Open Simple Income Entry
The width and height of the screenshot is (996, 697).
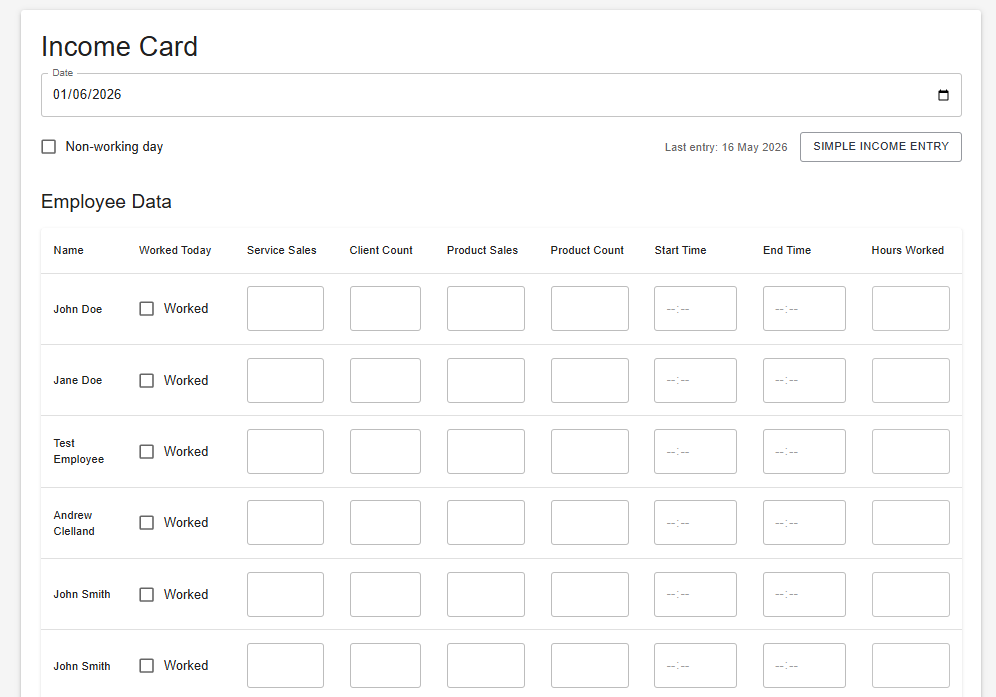(880, 147)
